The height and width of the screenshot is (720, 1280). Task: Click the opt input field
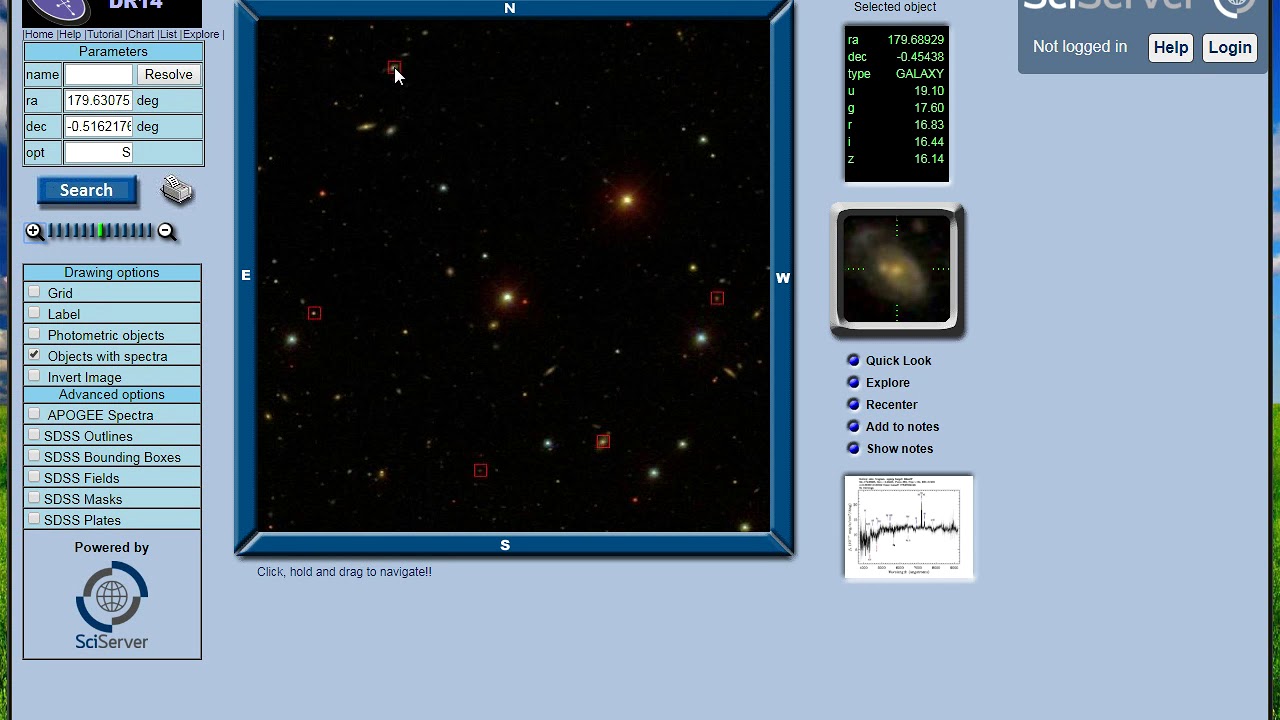pyautogui.click(x=98, y=153)
